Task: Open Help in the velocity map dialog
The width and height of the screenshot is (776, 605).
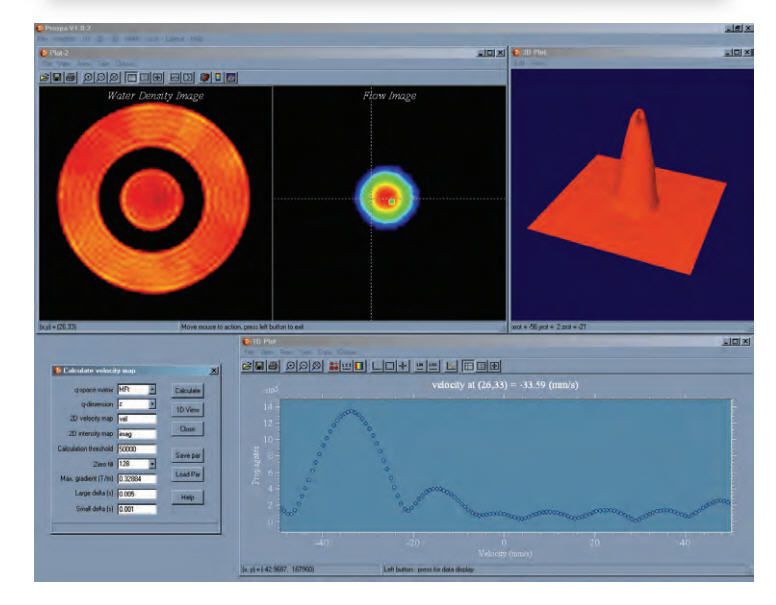Action: pyautogui.click(x=188, y=497)
